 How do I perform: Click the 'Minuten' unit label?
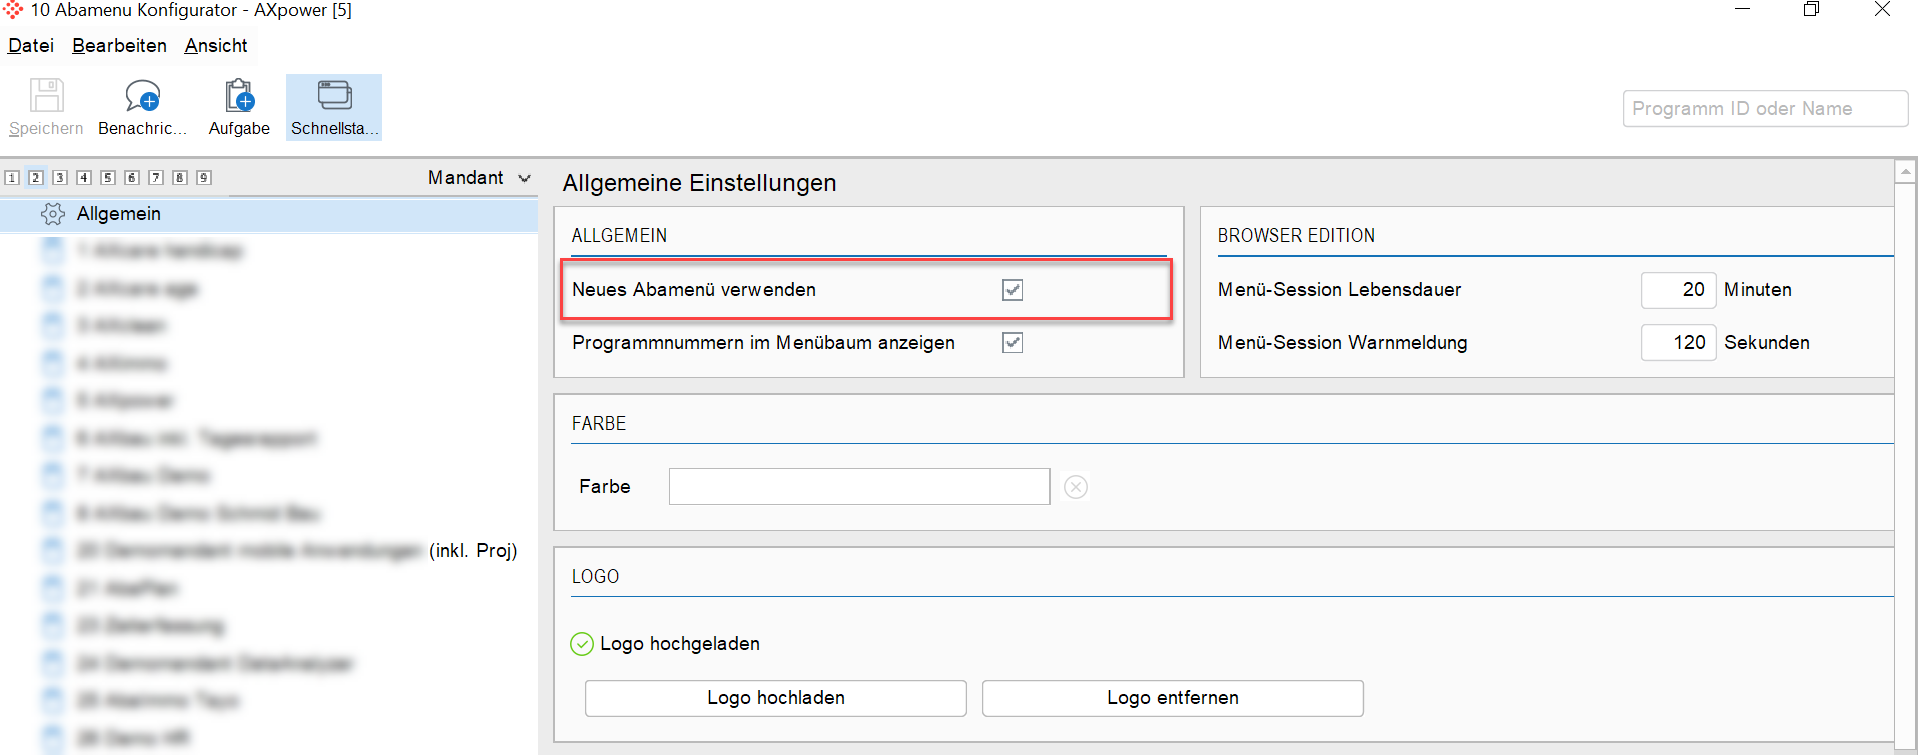coord(1758,290)
